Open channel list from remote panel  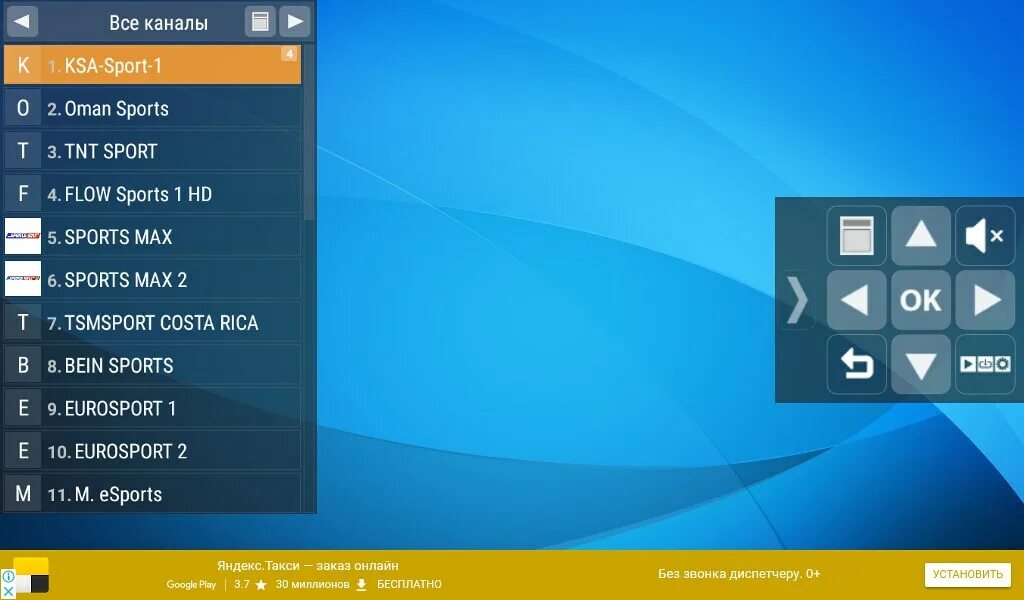tap(856, 236)
